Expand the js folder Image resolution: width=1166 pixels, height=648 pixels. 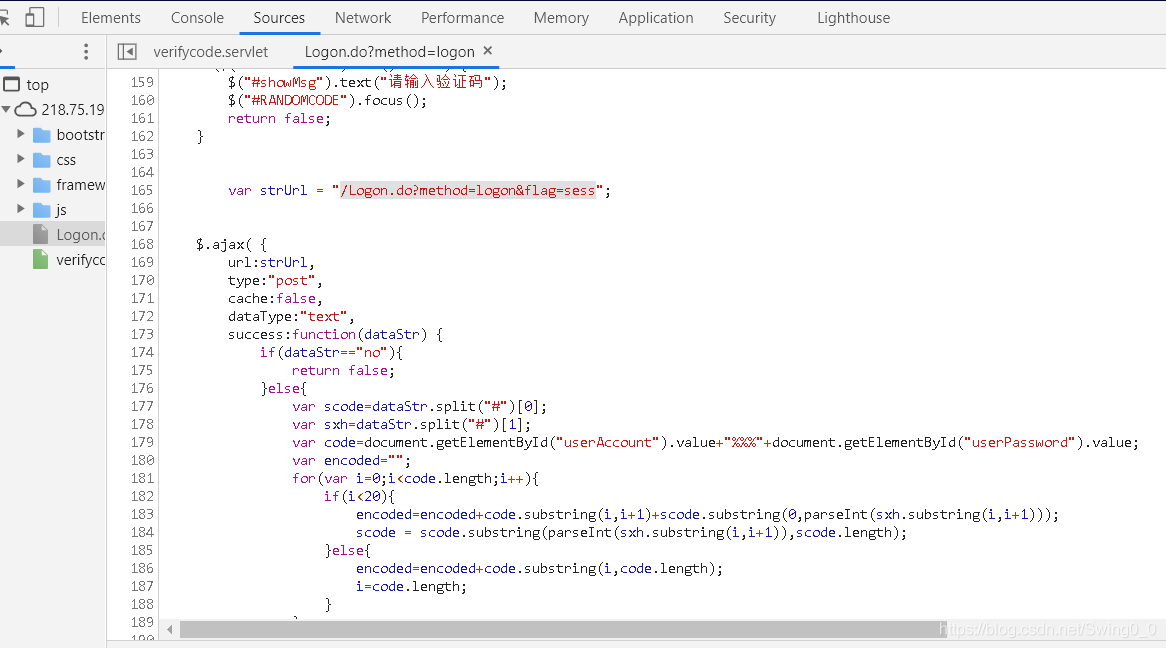coord(21,209)
